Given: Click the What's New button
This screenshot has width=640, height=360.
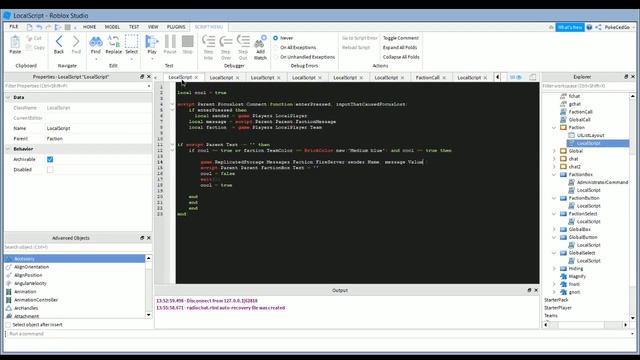Looking at the screenshot, I should click(x=570, y=27).
